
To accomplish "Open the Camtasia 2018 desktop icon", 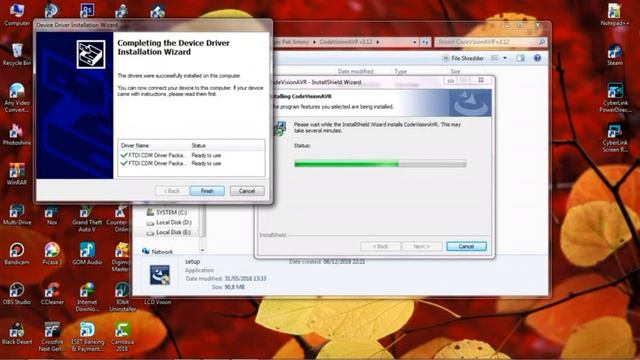I will (x=122, y=336).
